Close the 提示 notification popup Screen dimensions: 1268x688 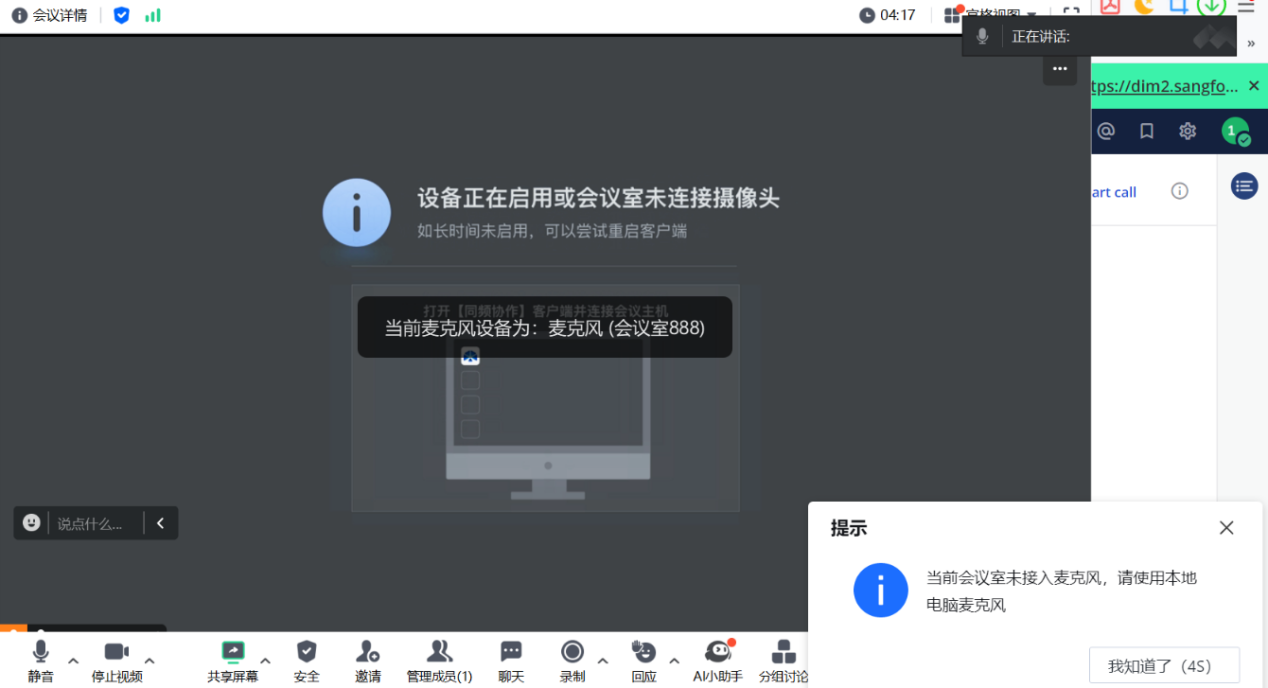click(x=1226, y=528)
